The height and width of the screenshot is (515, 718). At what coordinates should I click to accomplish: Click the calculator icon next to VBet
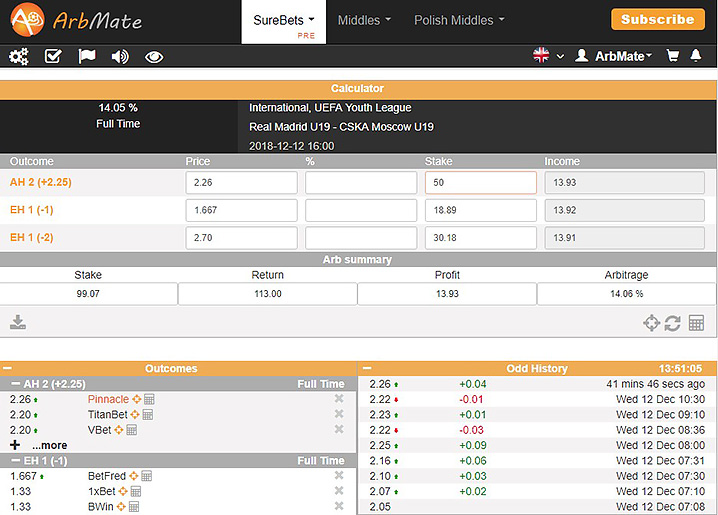[131, 430]
